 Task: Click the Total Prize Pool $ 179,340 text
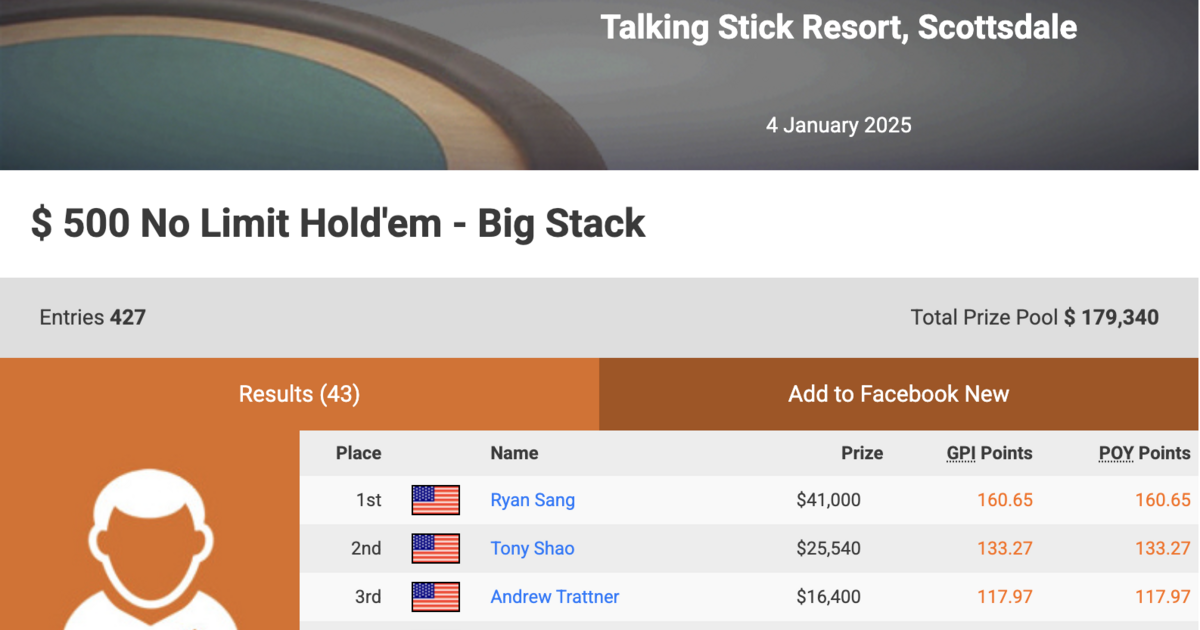coord(1034,318)
